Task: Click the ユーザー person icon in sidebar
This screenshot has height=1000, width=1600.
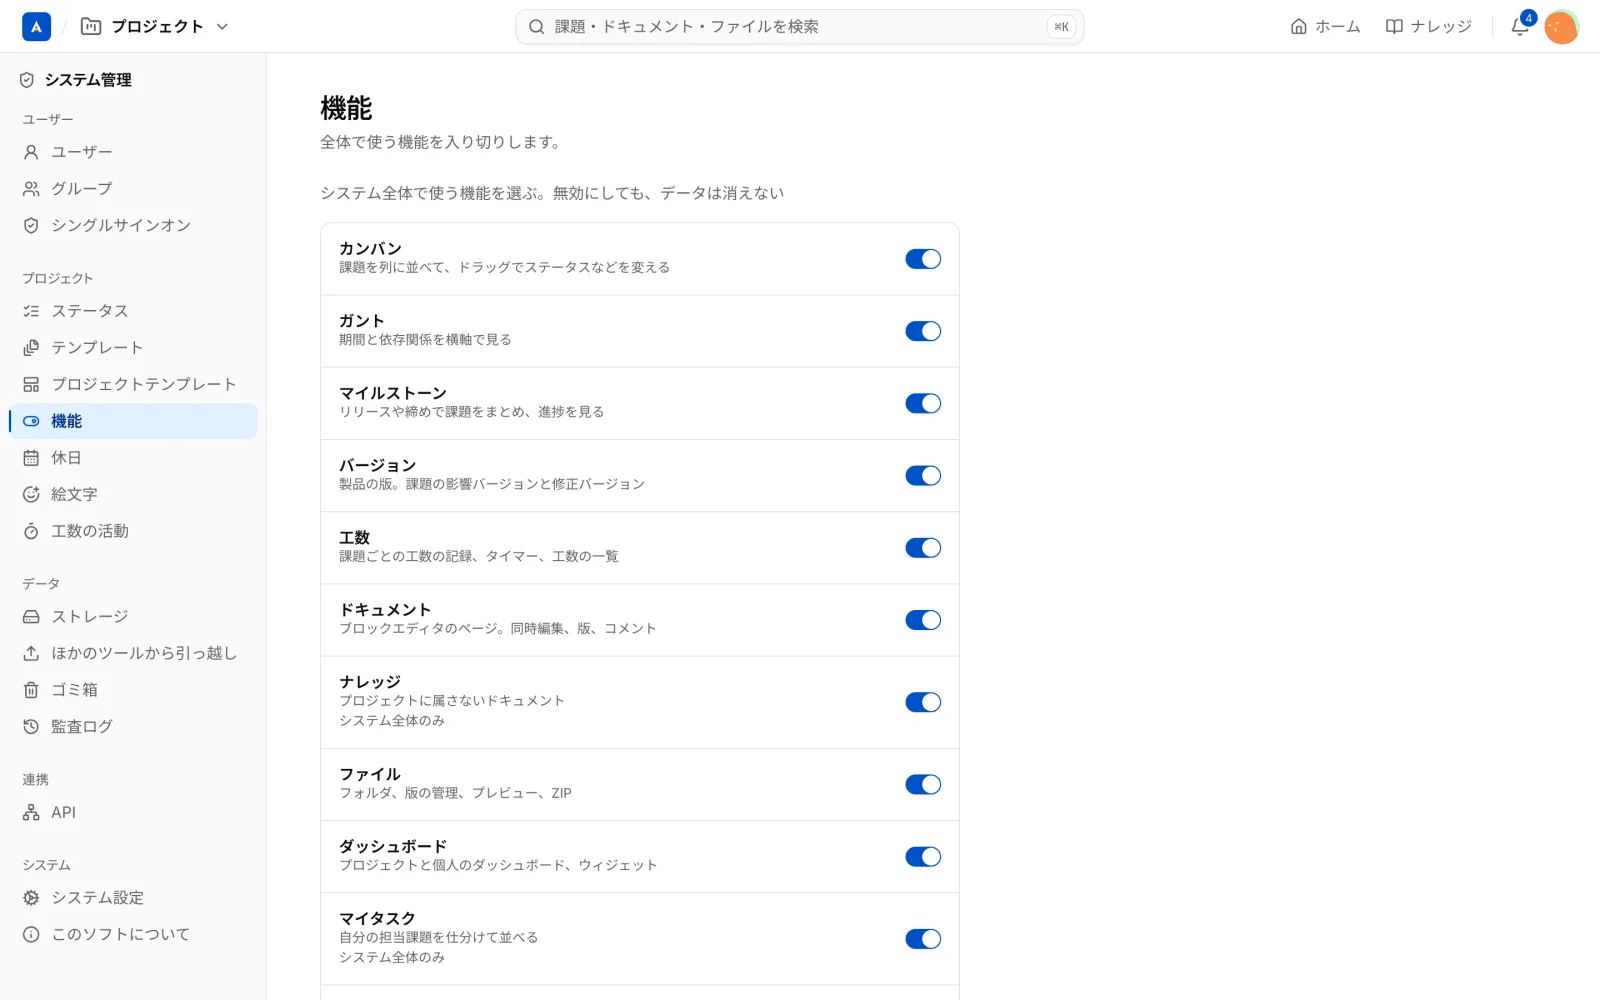Action: (x=31, y=152)
